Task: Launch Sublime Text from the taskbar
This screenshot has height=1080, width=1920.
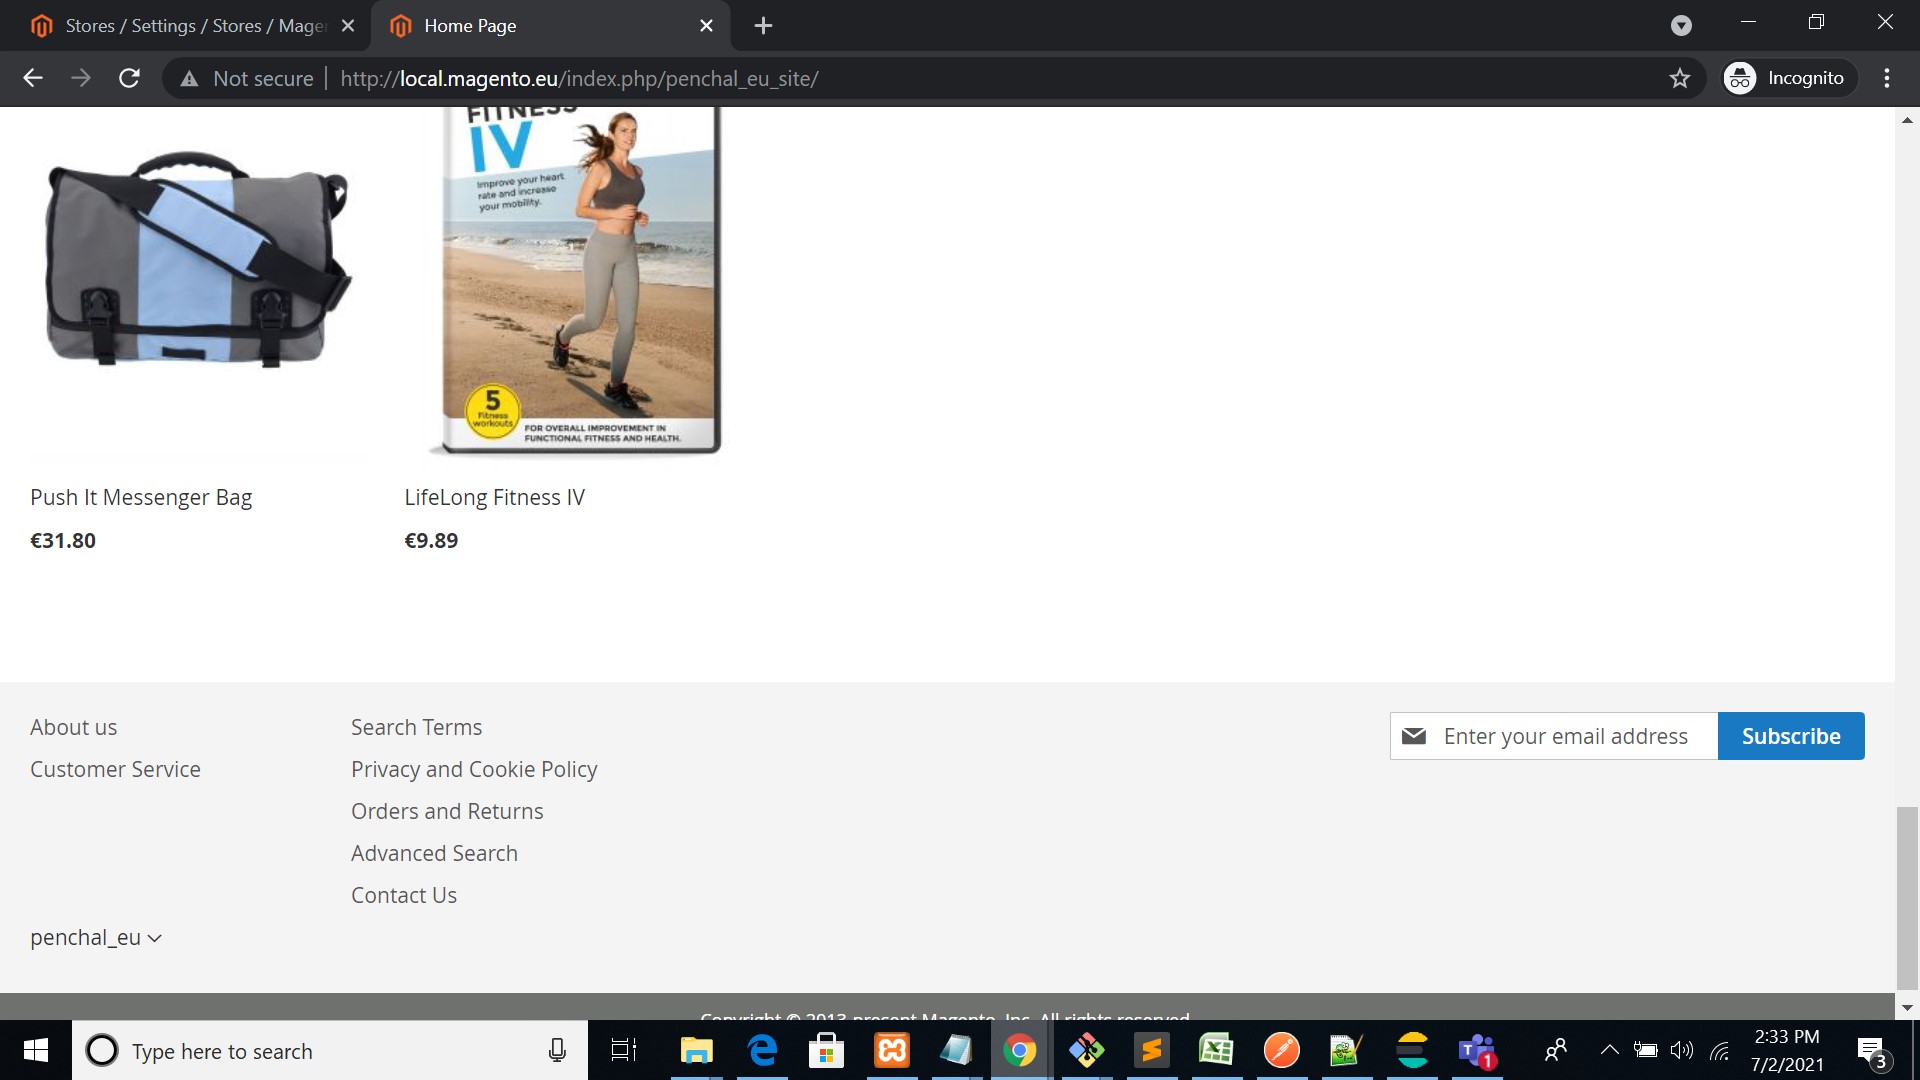Action: 1152,1050
